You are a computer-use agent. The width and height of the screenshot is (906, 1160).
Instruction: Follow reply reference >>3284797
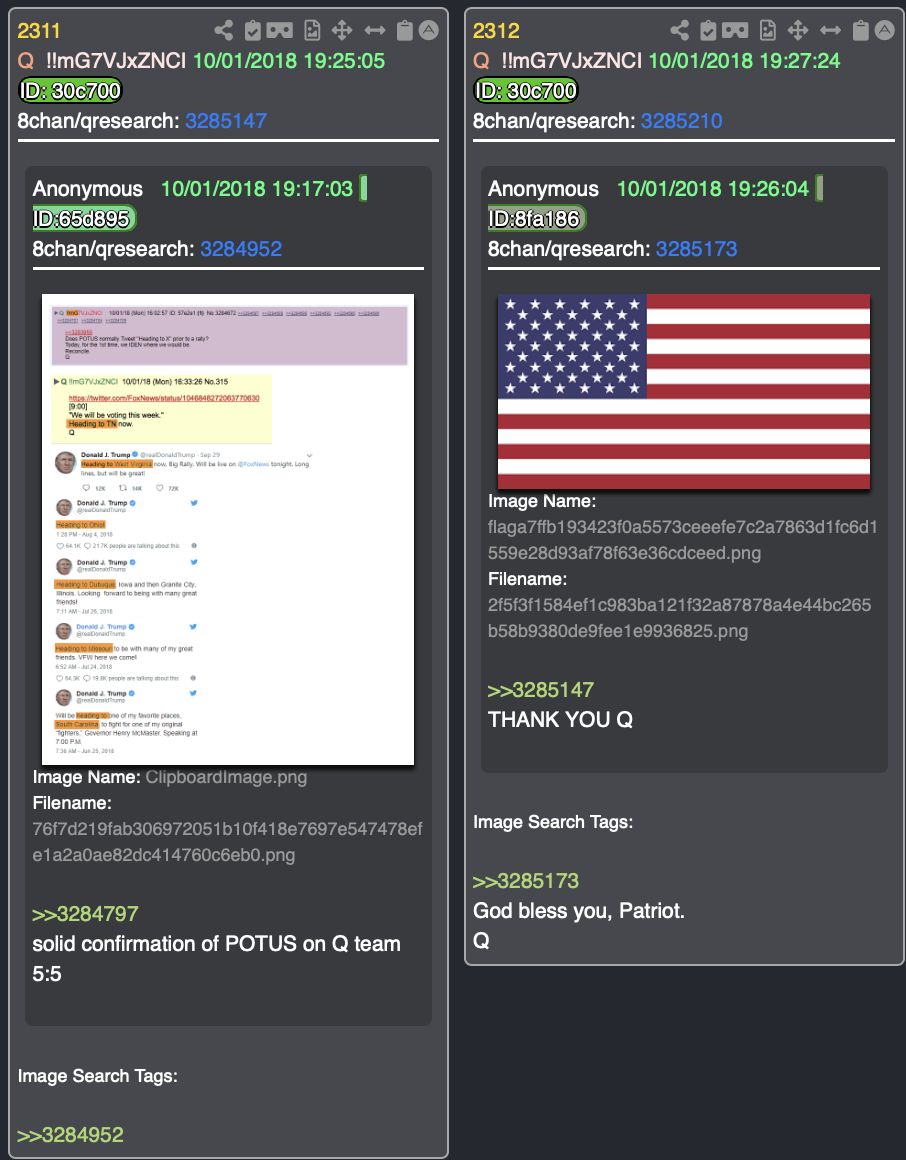(85, 914)
